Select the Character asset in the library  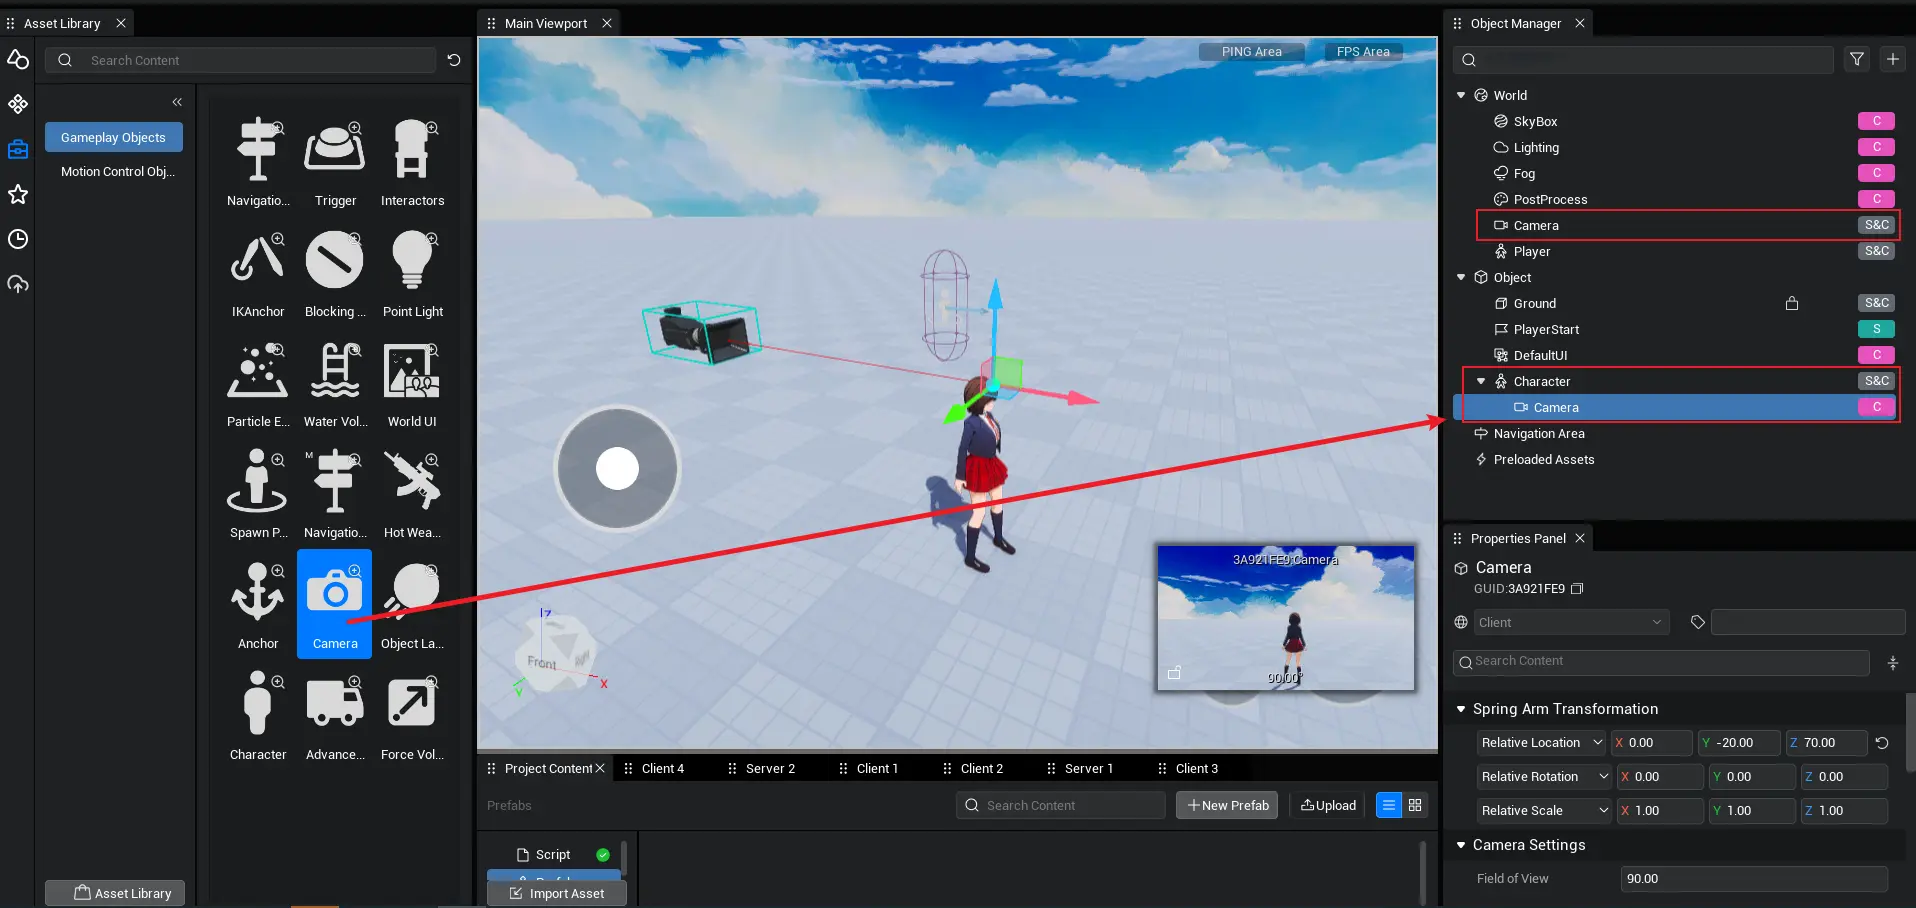[x=258, y=717]
